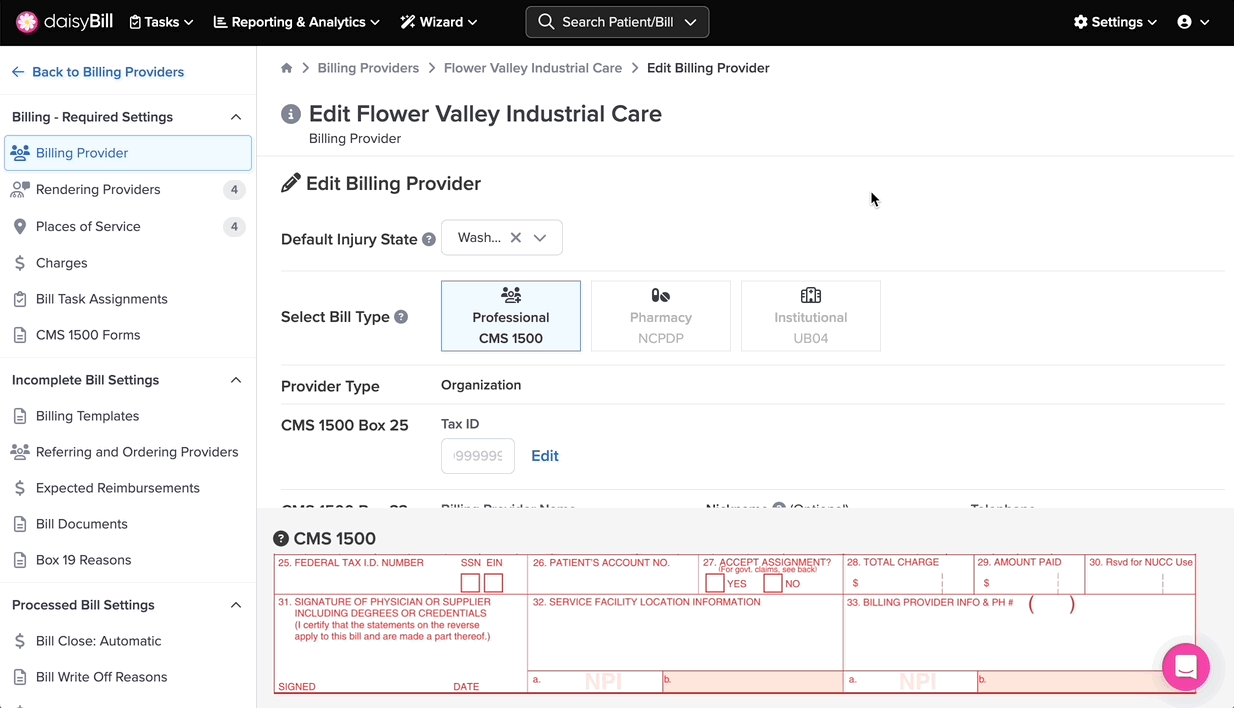Image resolution: width=1234 pixels, height=708 pixels.
Task: Collapse Billing - Required Settings section
Action: click(x=236, y=117)
